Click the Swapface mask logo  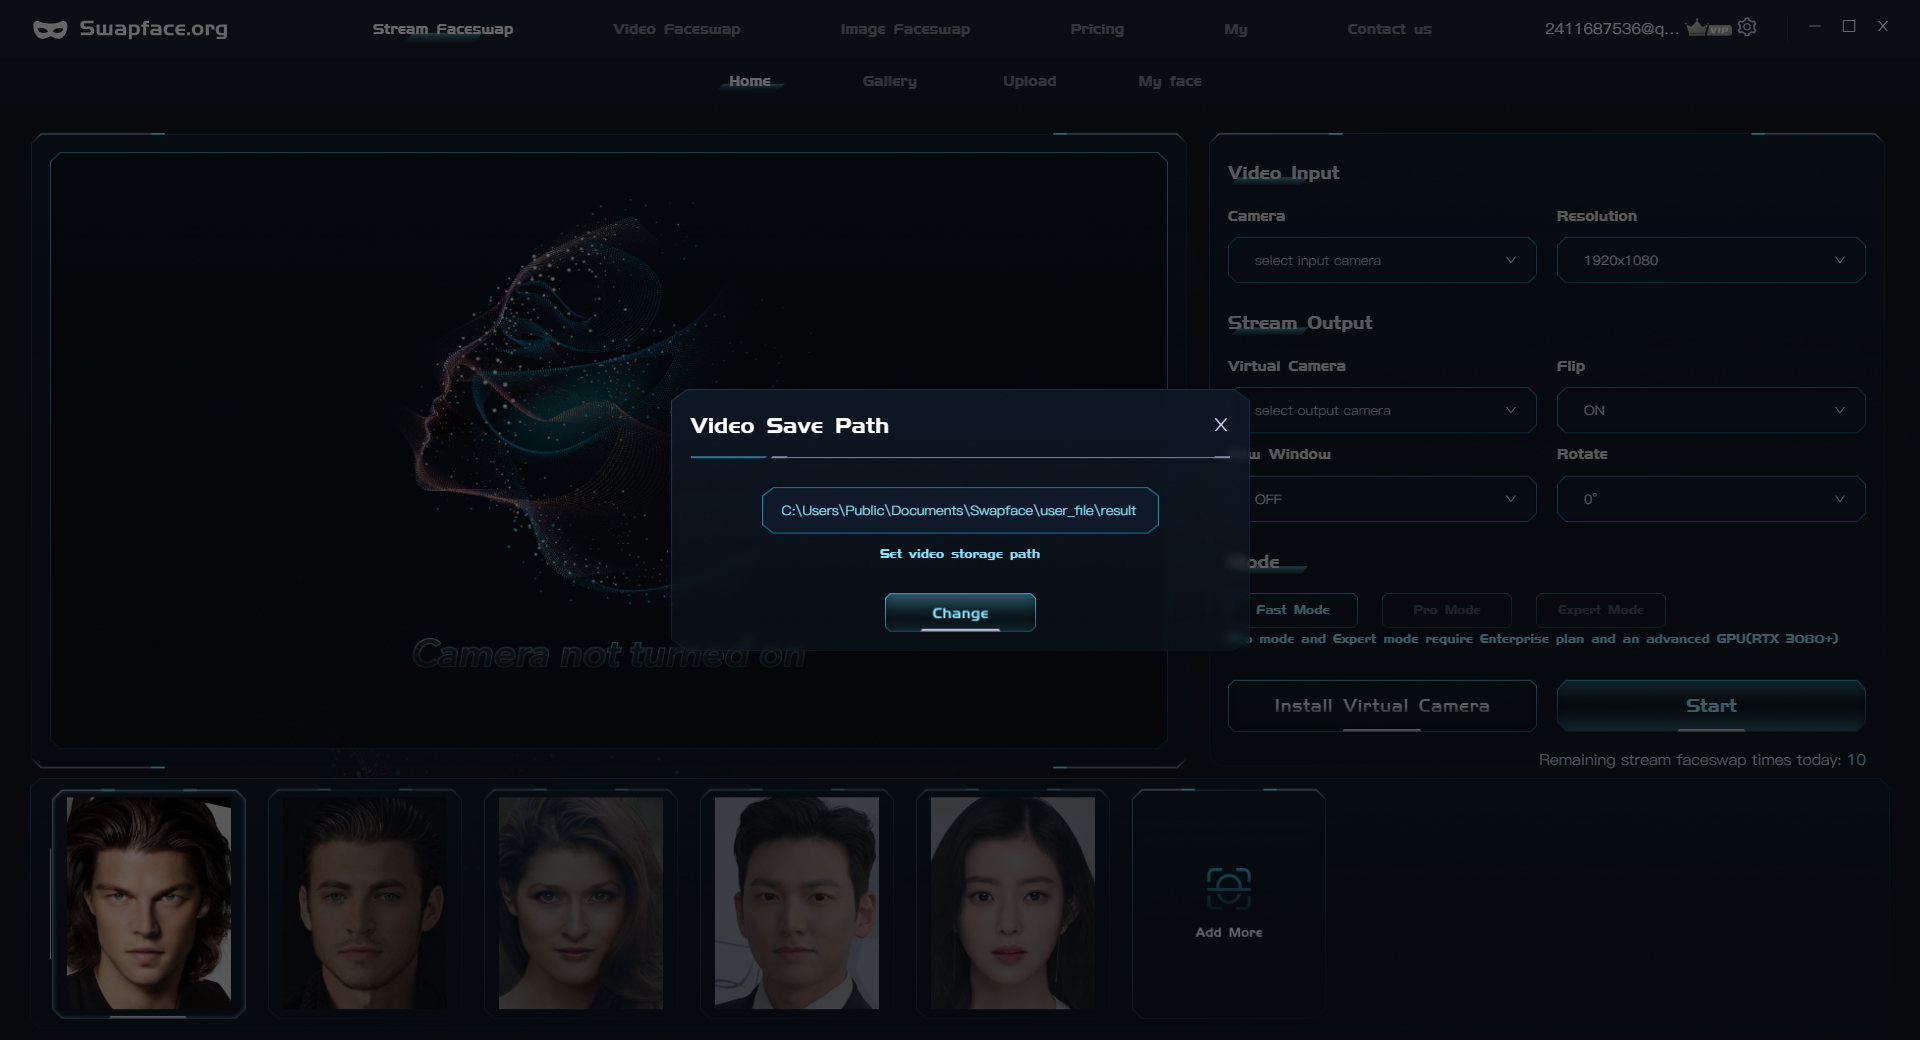pyautogui.click(x=50, y=29)
